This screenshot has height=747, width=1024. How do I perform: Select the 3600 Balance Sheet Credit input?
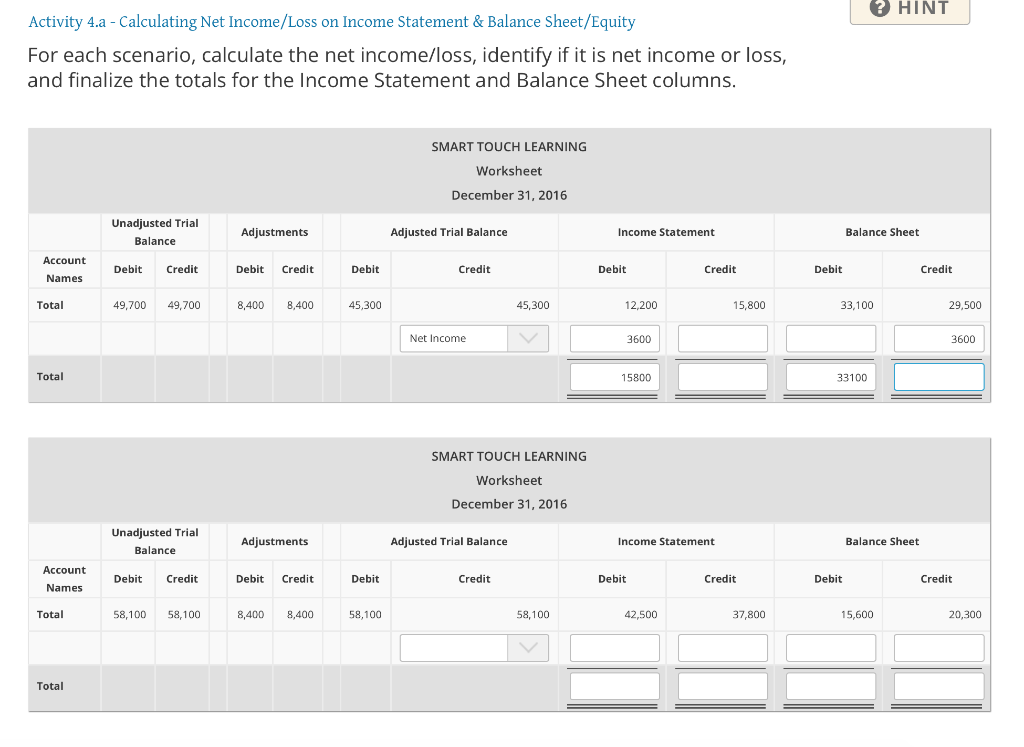(x=937, y=339)
